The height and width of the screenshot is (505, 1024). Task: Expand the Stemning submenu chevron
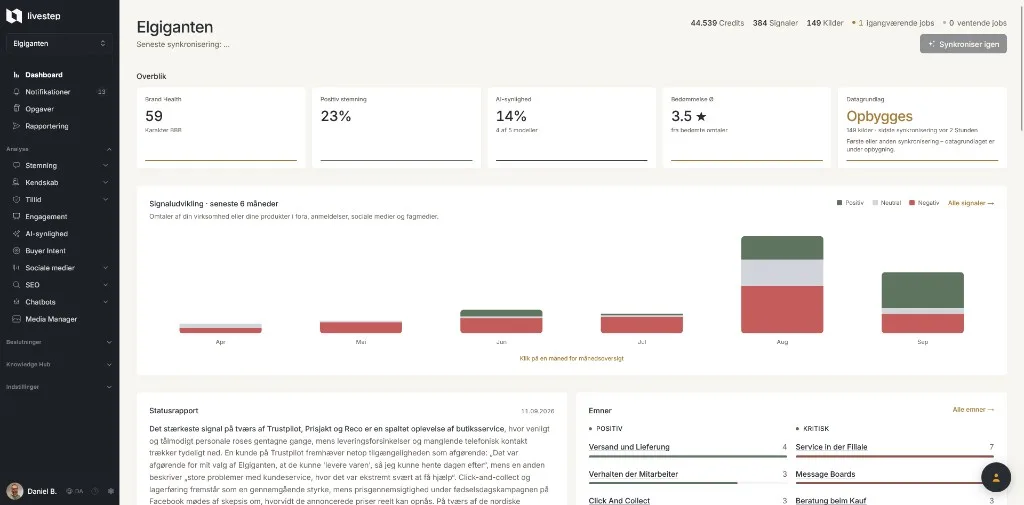pos(106,166)
